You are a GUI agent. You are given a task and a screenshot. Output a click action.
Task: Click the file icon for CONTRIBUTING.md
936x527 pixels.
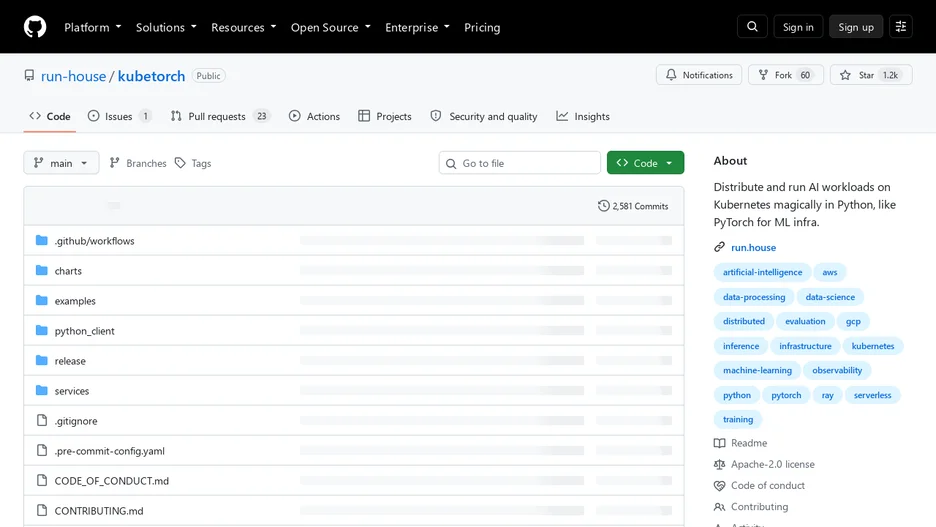[41, 510]
